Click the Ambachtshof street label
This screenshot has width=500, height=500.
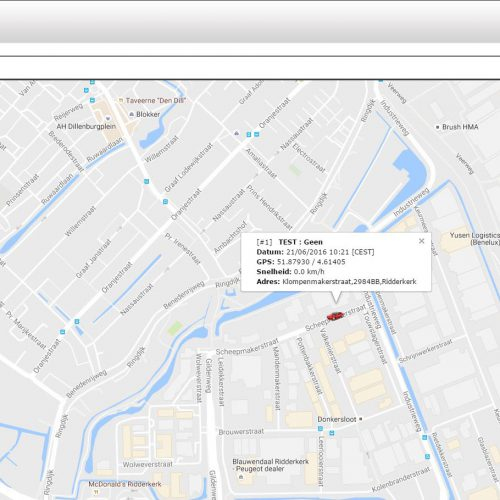pyautogui.click(x=230, y=237)
